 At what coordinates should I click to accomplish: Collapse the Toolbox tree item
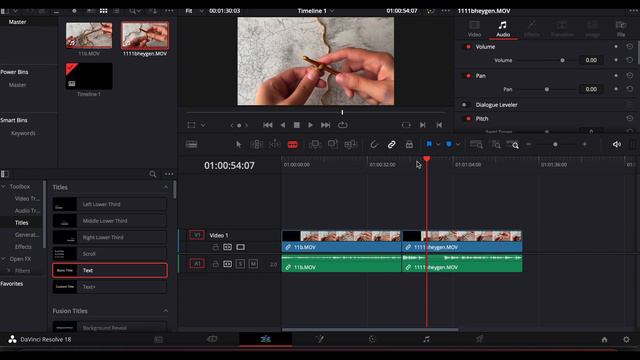(x=4, y=187)
